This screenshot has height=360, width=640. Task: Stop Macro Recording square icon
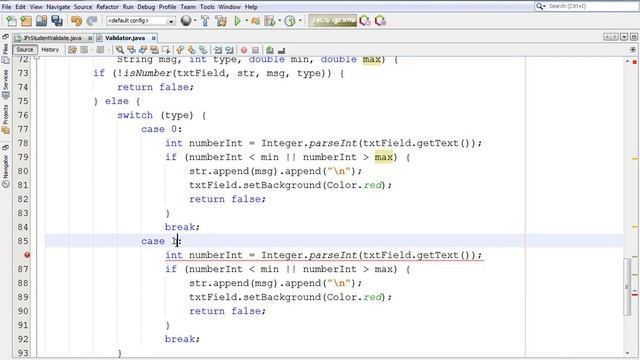pyautogui.click(x=256, y=50)
